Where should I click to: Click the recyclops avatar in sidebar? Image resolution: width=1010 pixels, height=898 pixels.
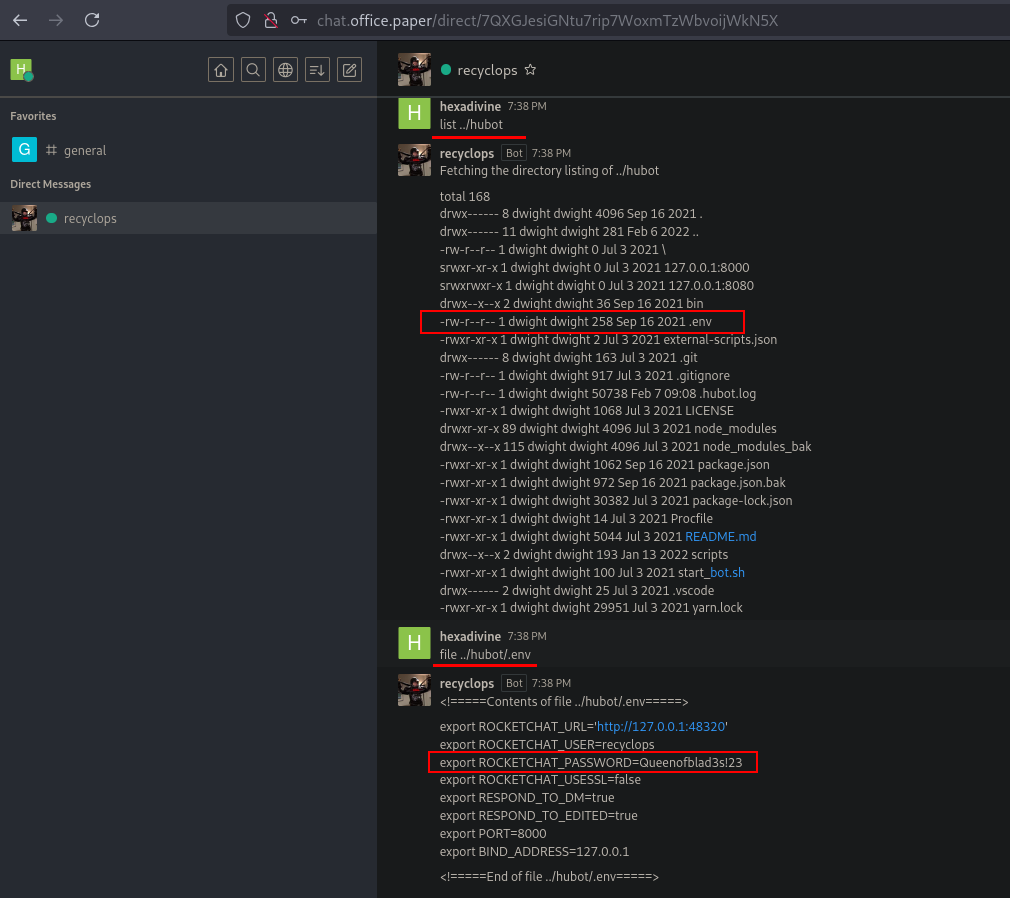(24, 218)
